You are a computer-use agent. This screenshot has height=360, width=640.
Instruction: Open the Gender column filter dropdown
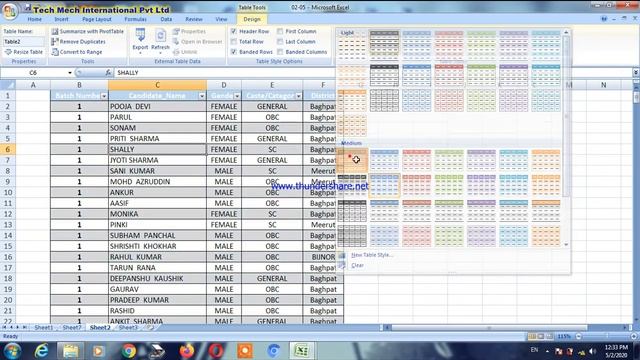[x=237, y=96]
